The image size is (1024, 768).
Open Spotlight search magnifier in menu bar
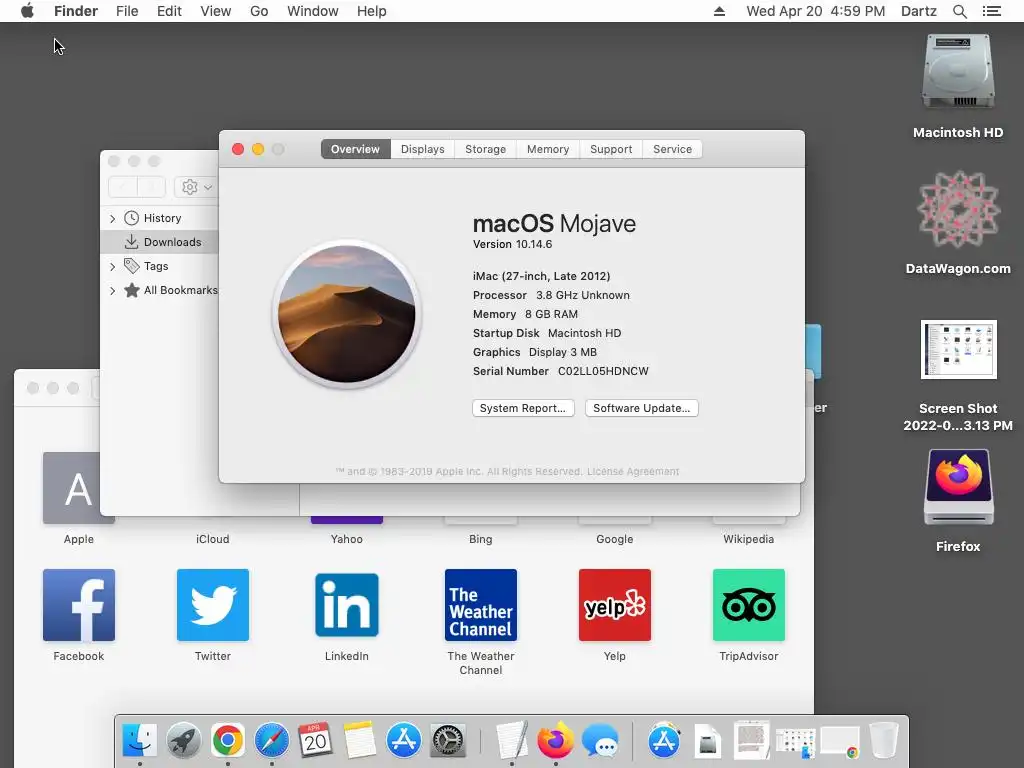959,11
